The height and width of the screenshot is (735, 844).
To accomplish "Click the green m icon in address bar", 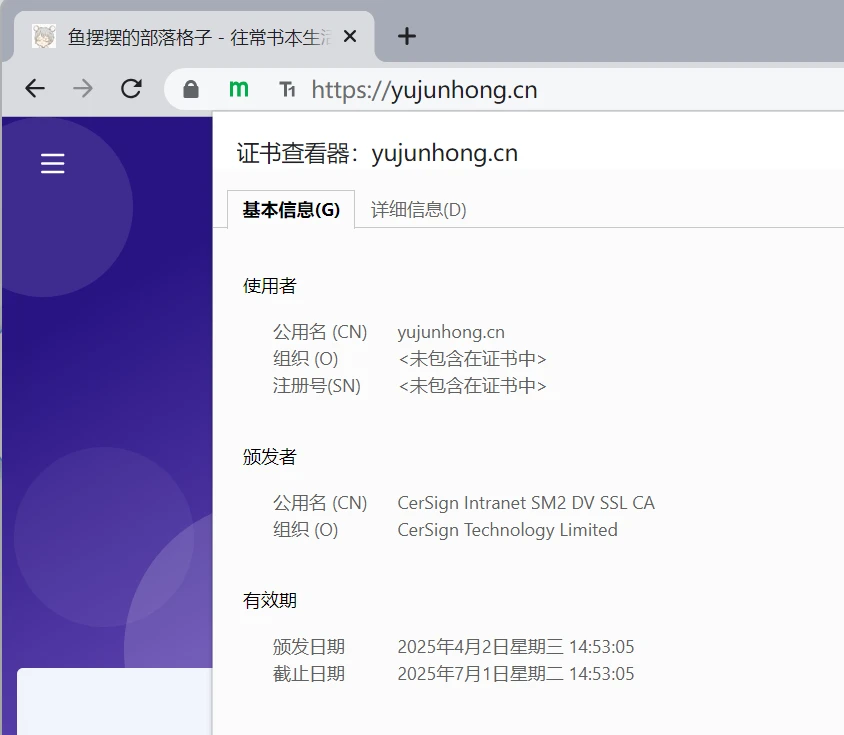I will tap(238, 89).
